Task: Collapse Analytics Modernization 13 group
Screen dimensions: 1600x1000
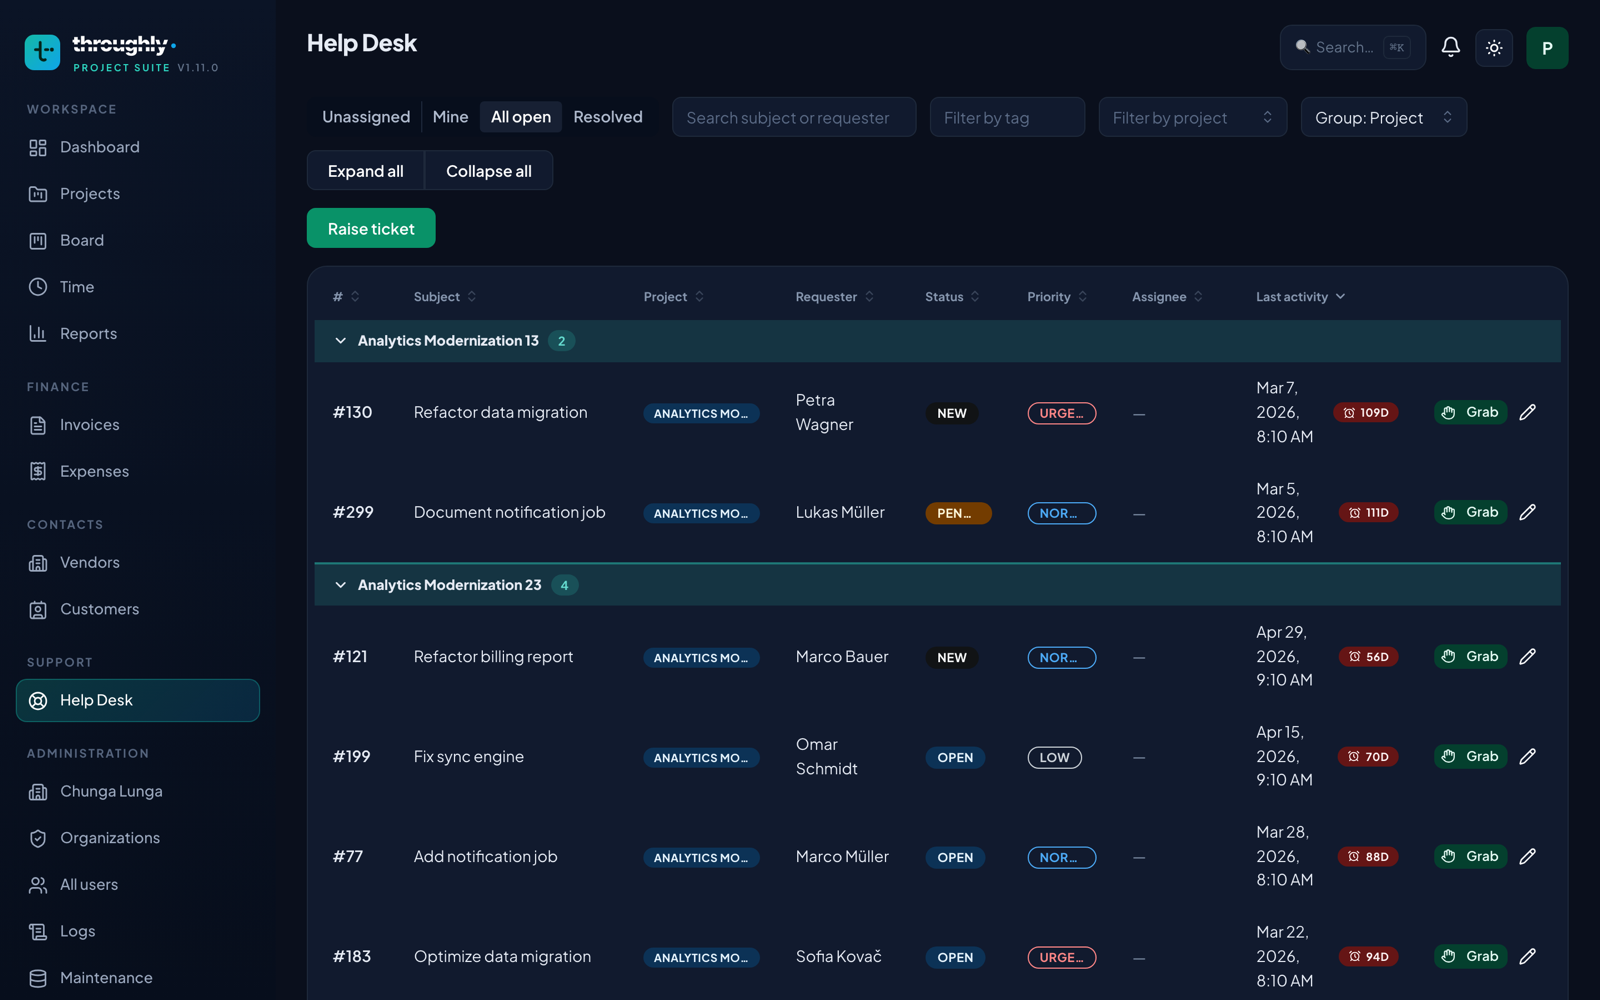Action: [340, 341]
